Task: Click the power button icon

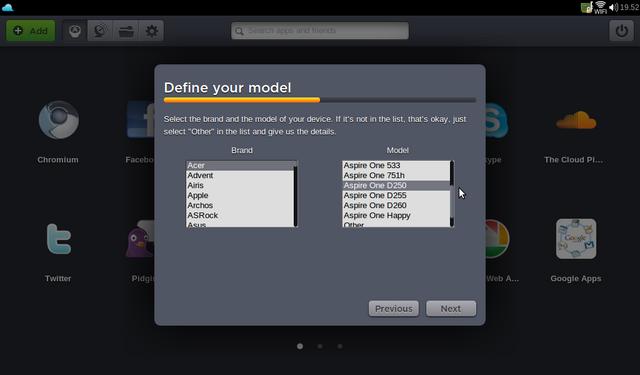Action: pos(622,31)
